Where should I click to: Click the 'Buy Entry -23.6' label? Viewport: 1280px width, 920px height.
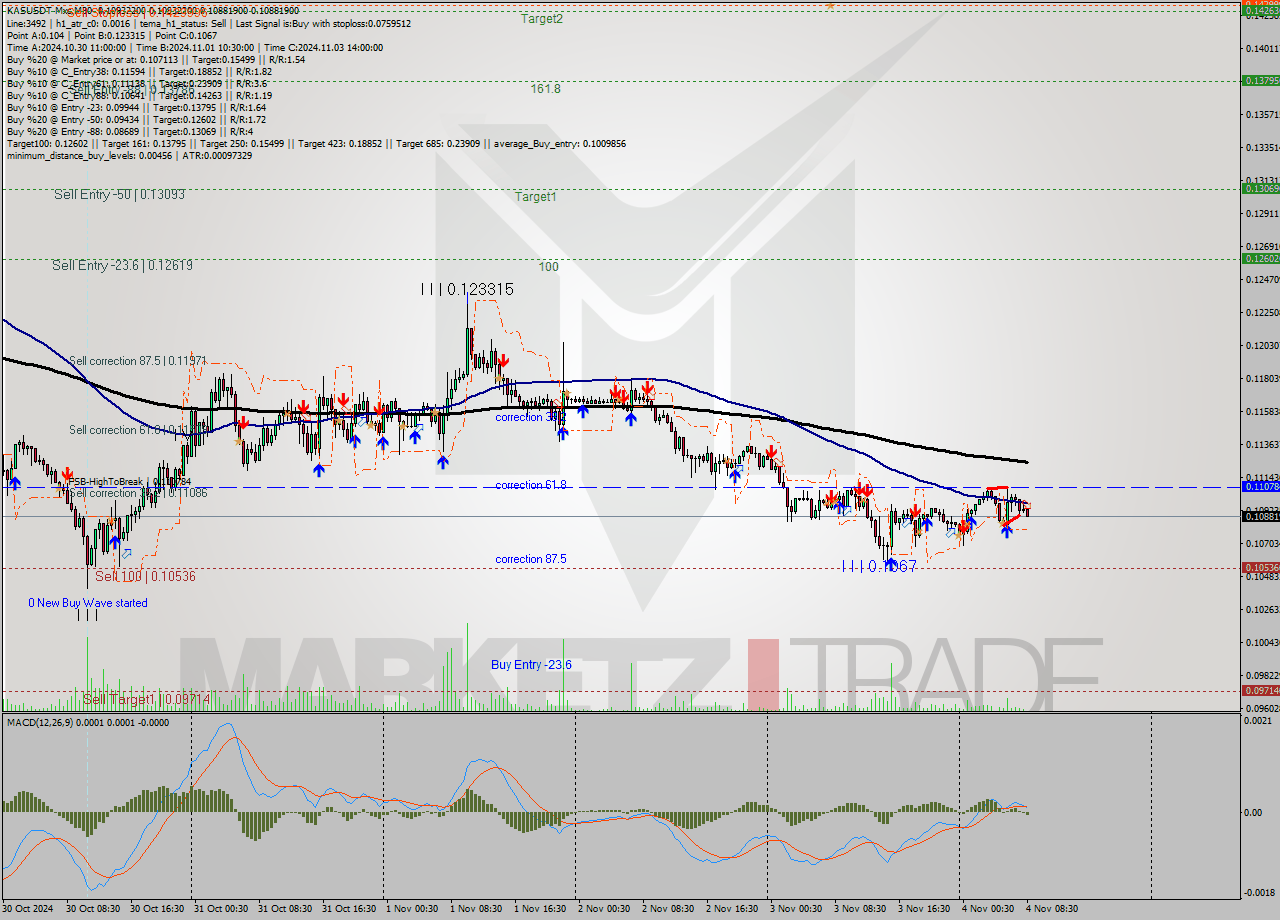tap(531, 664)
